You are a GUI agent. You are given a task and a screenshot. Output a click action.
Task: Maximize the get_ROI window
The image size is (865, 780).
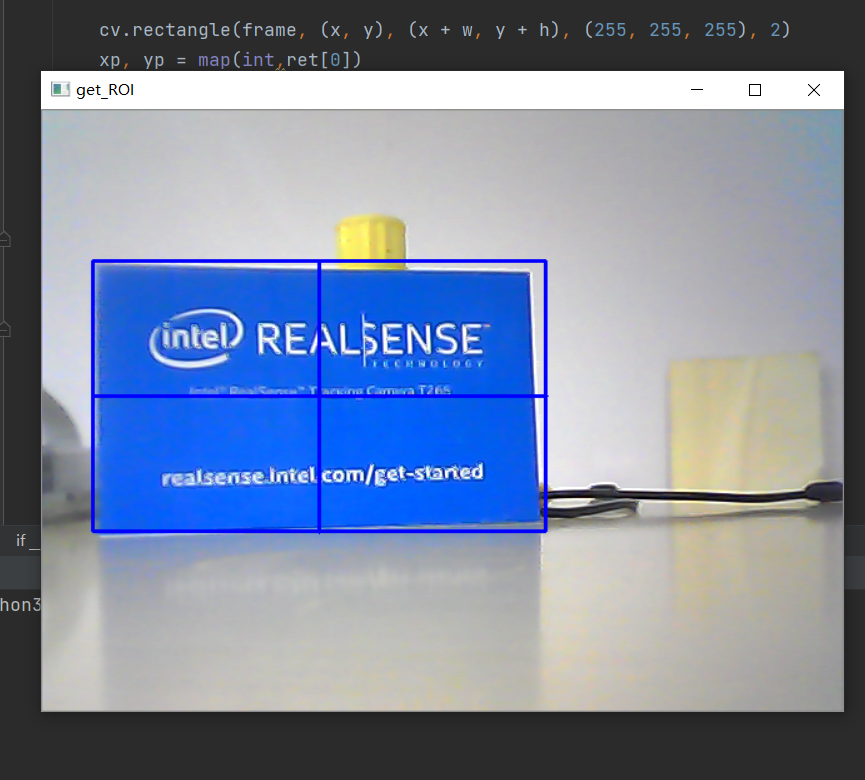click(755, 90)
